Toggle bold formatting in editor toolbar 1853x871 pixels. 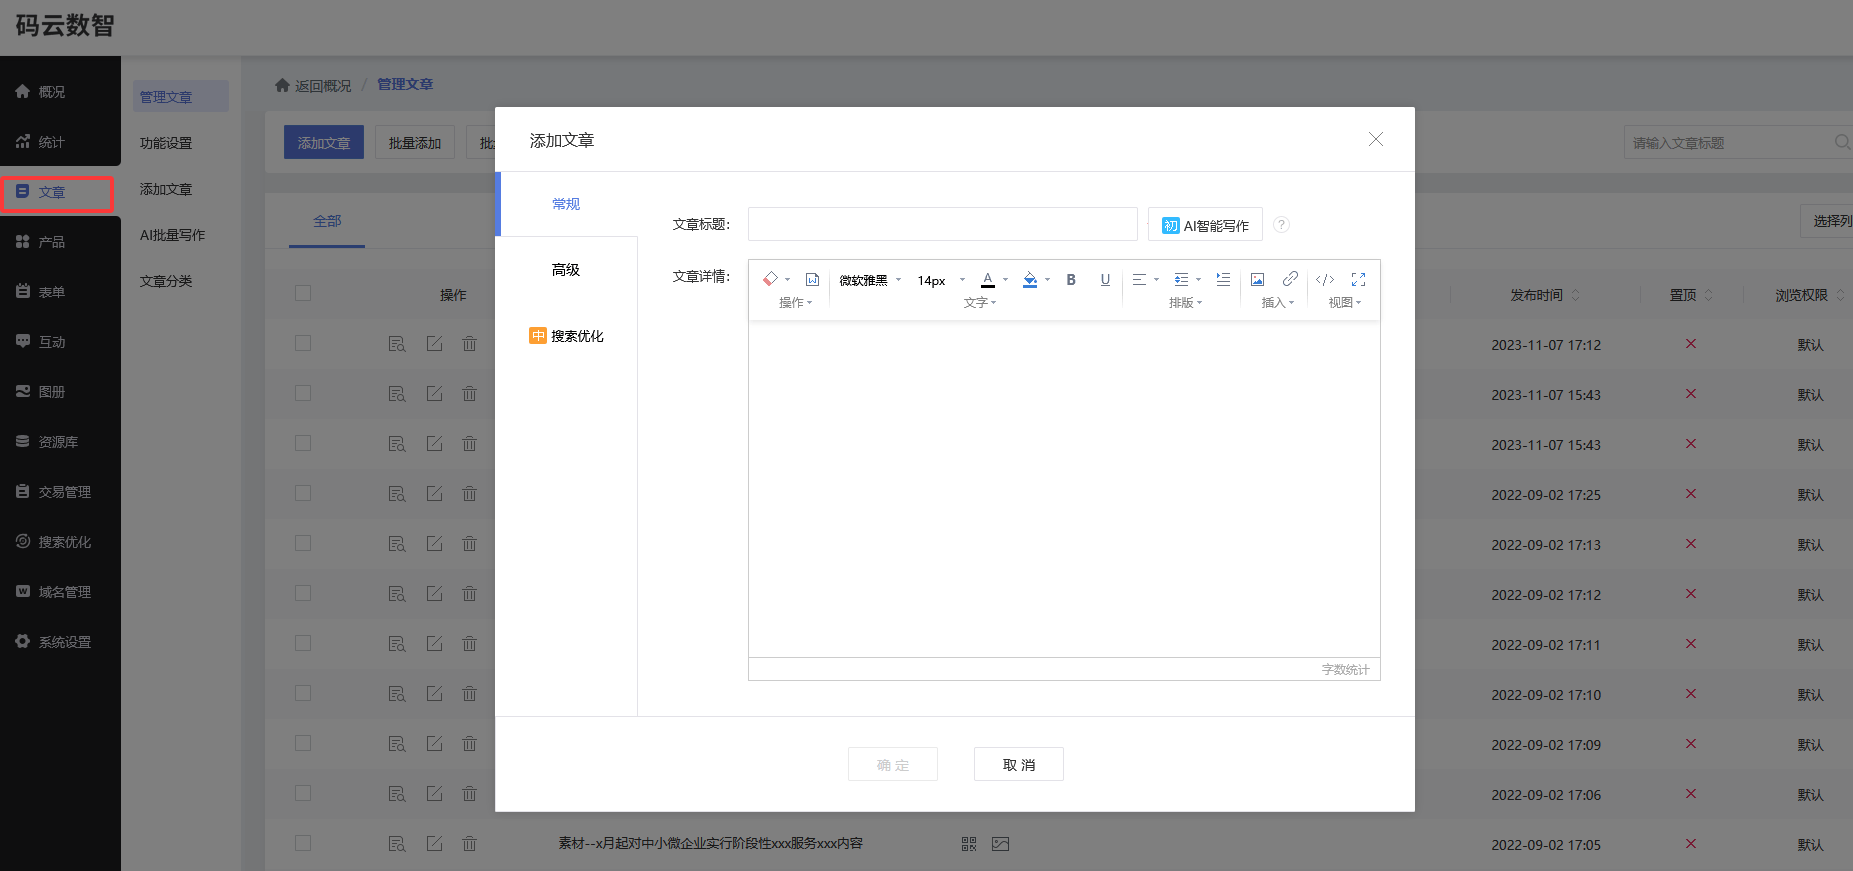(1070, 280)
